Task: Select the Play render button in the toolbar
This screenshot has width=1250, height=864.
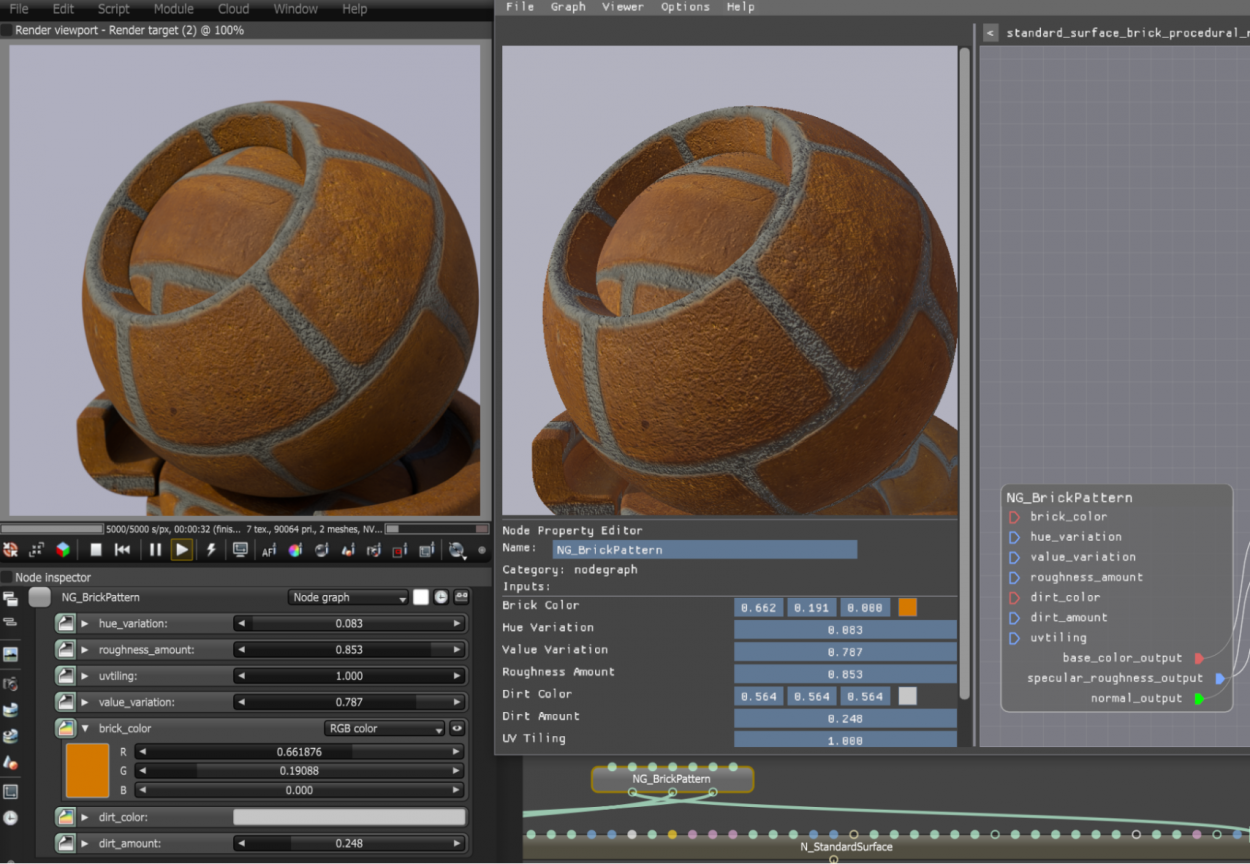Action: pos(182,549)
